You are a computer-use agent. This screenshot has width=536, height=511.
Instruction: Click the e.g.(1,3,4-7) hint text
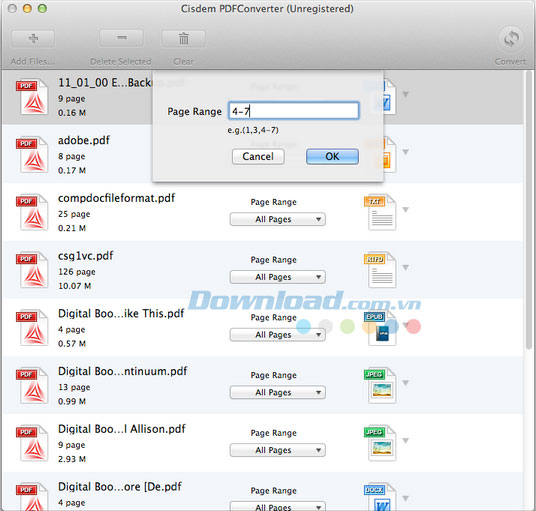point(253,130)
